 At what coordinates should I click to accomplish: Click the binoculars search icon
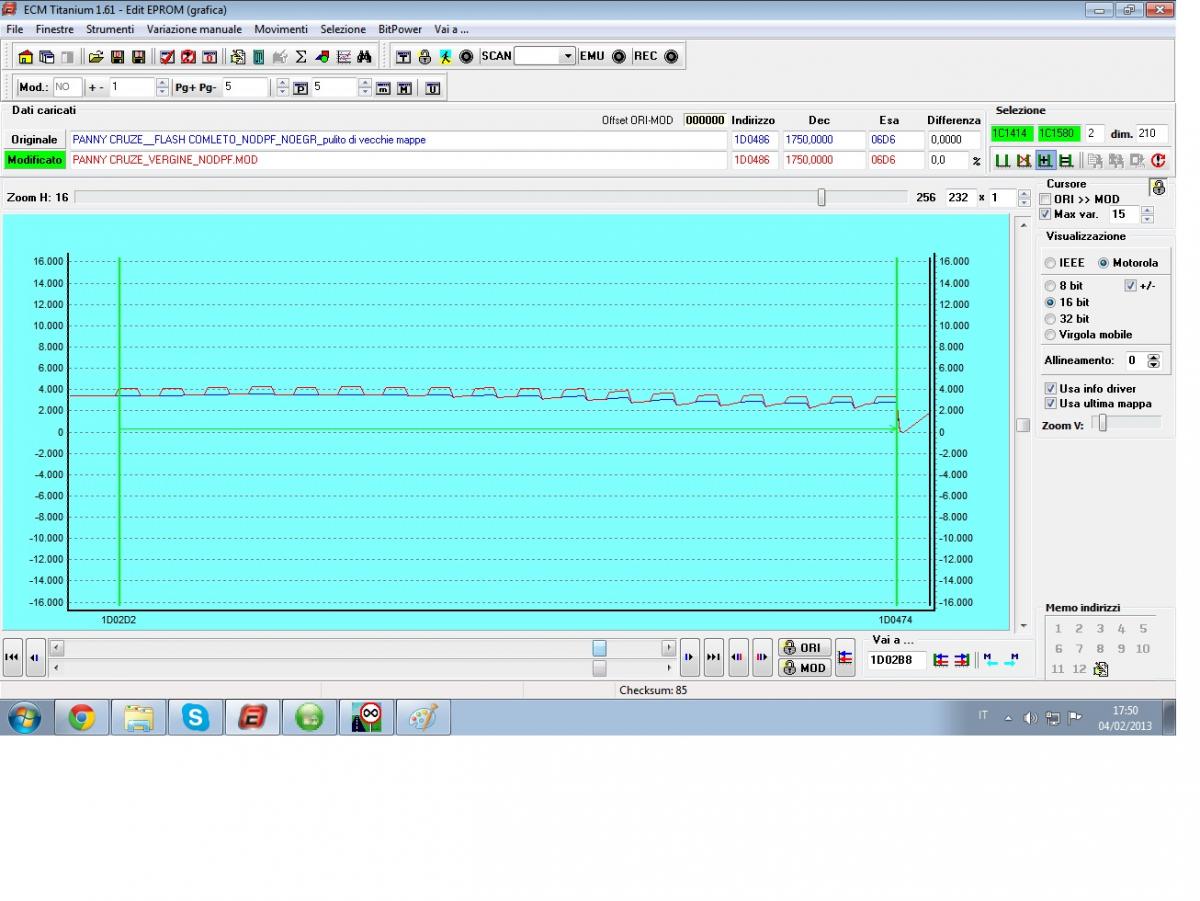[x=364, y=57]
